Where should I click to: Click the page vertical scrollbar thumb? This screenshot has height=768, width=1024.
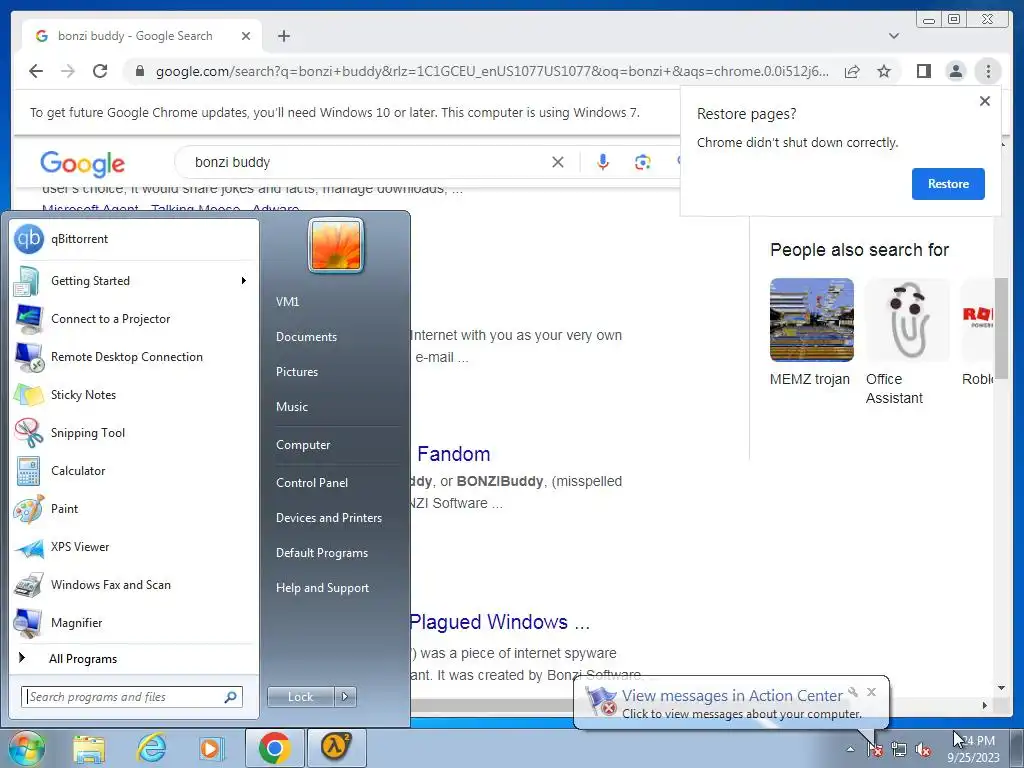[x=1001, y=328]
